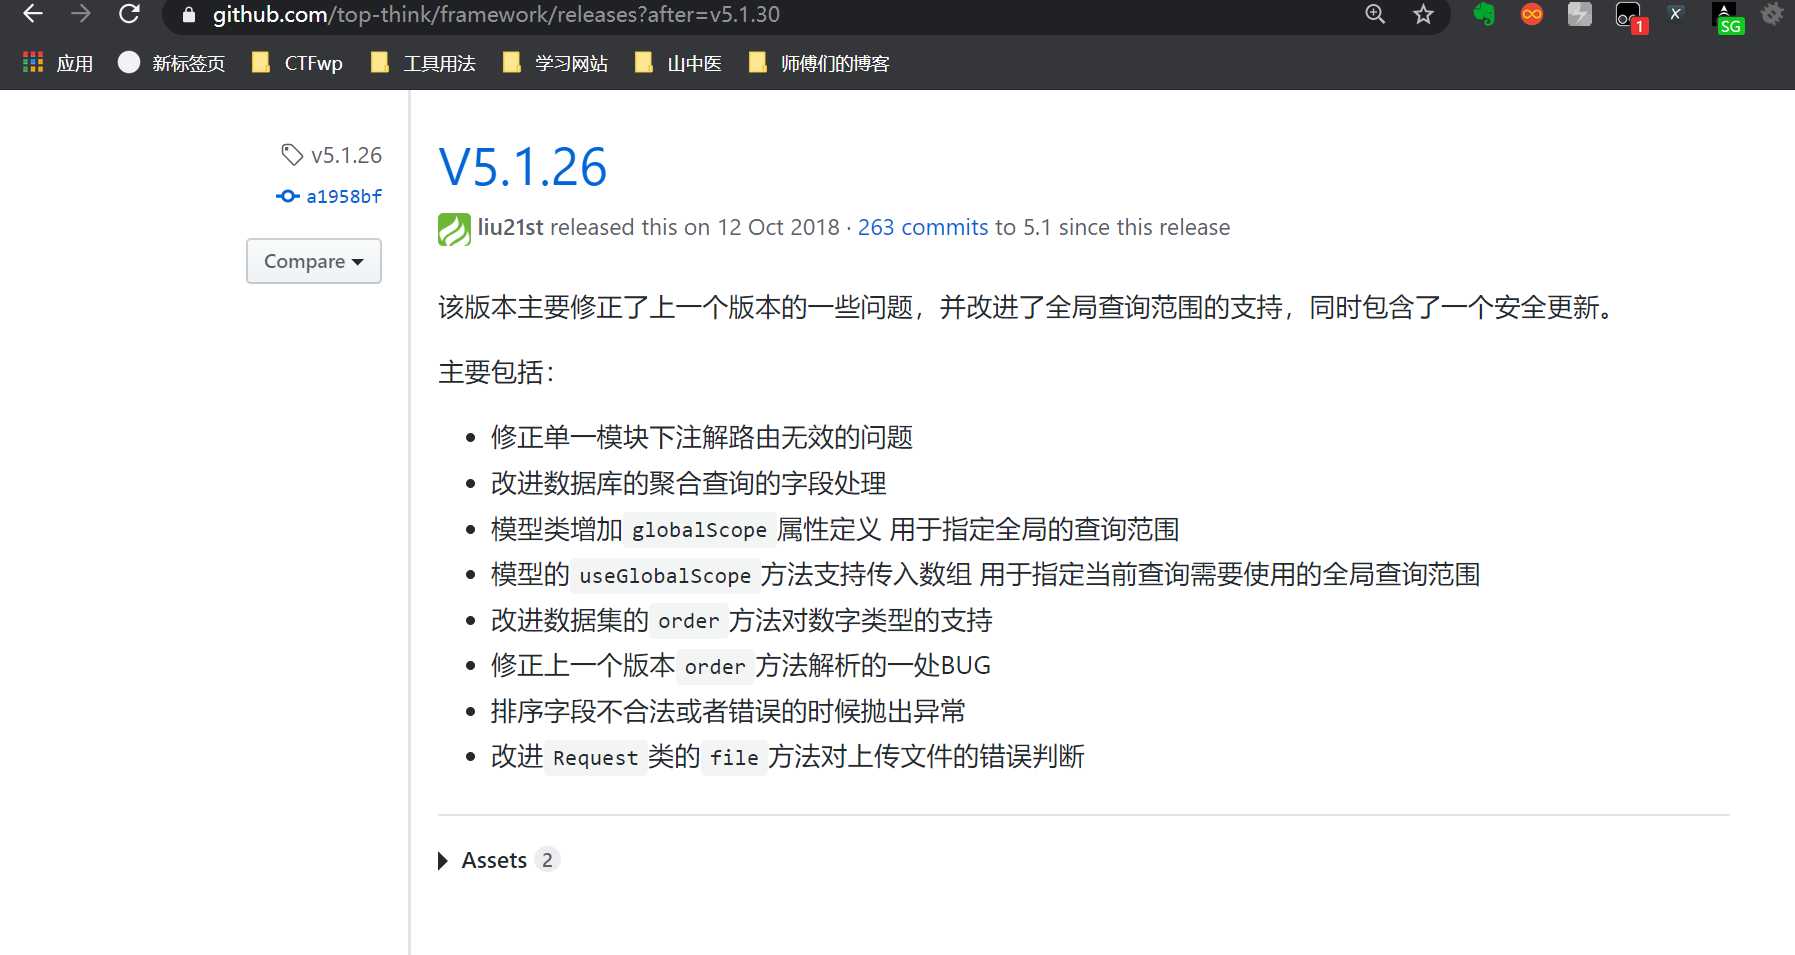Click the file code text
The width and height of the screenshot is (1795, 955).
pos(734,758)
